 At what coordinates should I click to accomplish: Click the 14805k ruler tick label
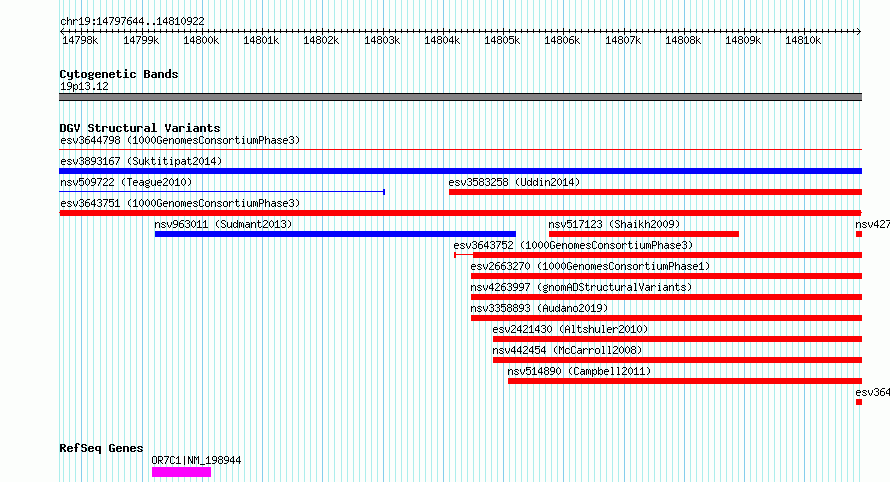point(502,41)
